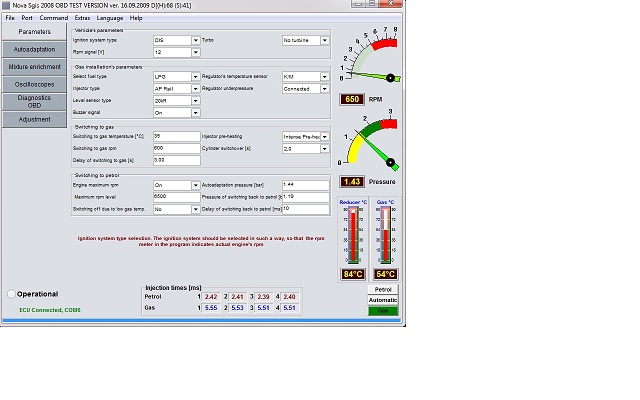Screen dimensions: 640x400
Task: Toggle the green Gas mode button
Action: coord(382,311)
